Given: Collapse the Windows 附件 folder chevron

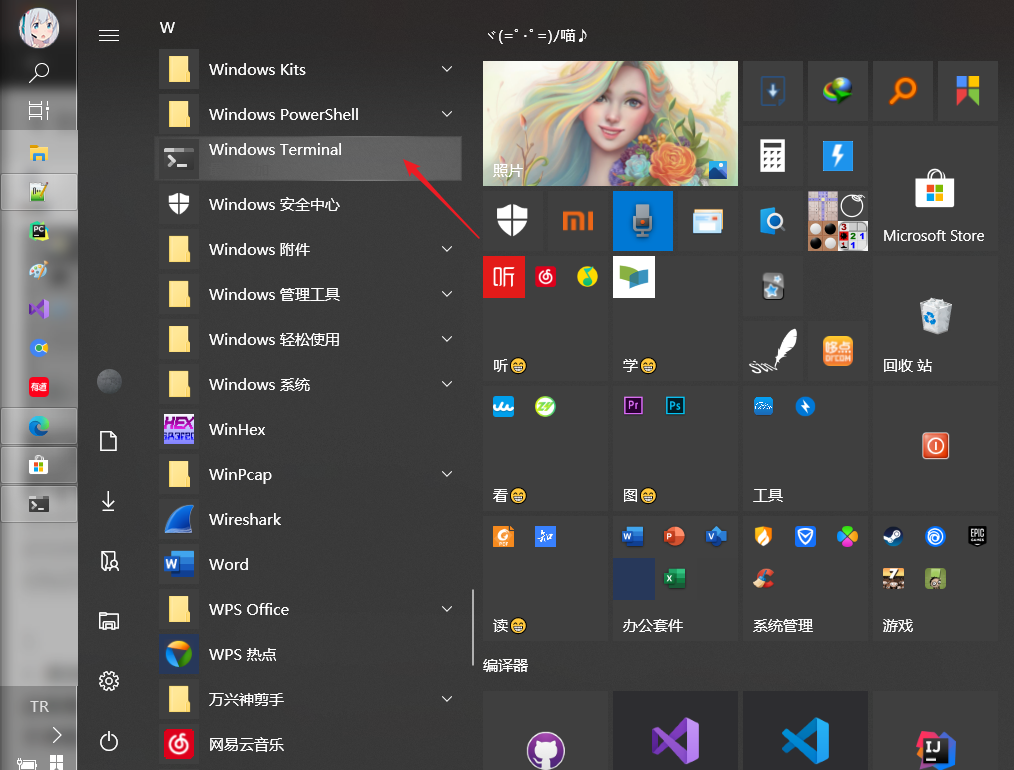Looking at the screenshot, I should pos(447,249).
